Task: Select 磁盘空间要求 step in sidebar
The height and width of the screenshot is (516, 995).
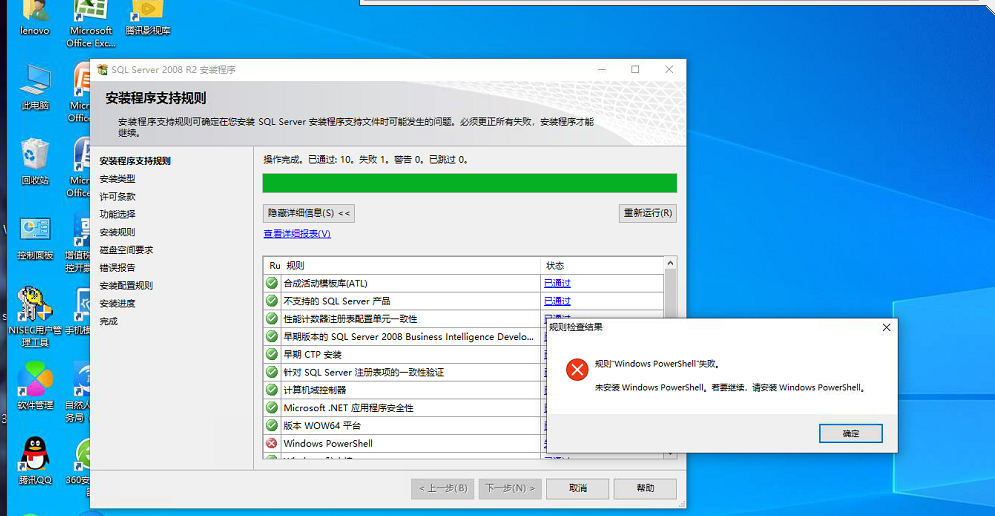Action: tap(126, 250)
